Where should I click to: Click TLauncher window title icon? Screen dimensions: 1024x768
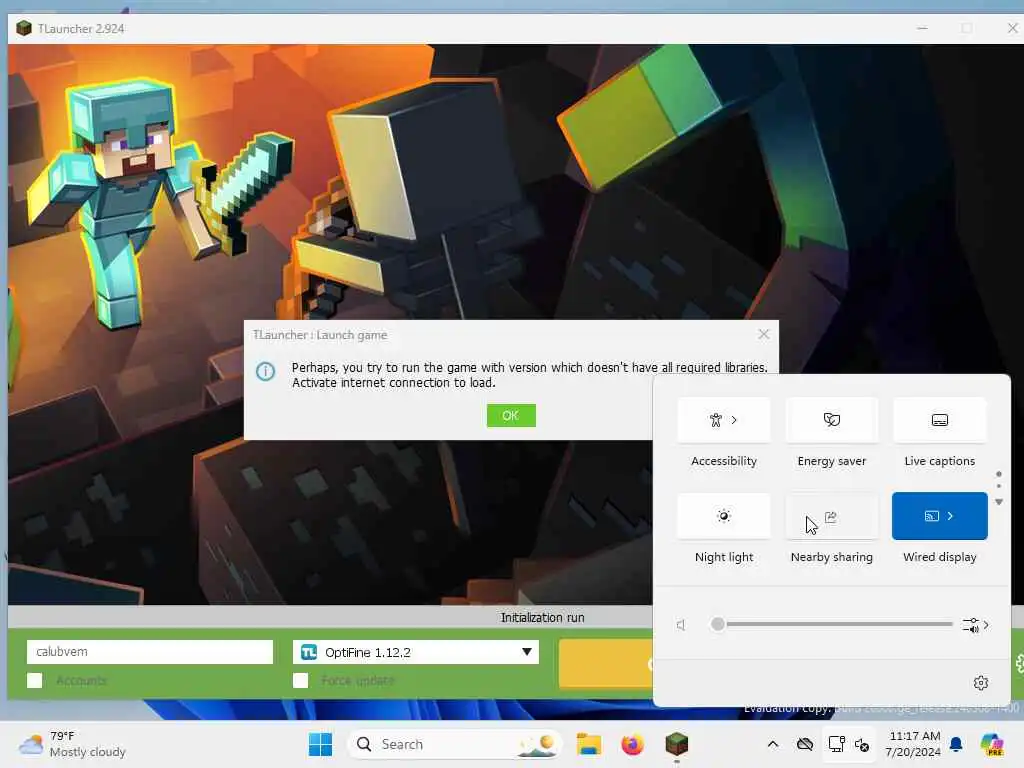click(x=24, y=28)
